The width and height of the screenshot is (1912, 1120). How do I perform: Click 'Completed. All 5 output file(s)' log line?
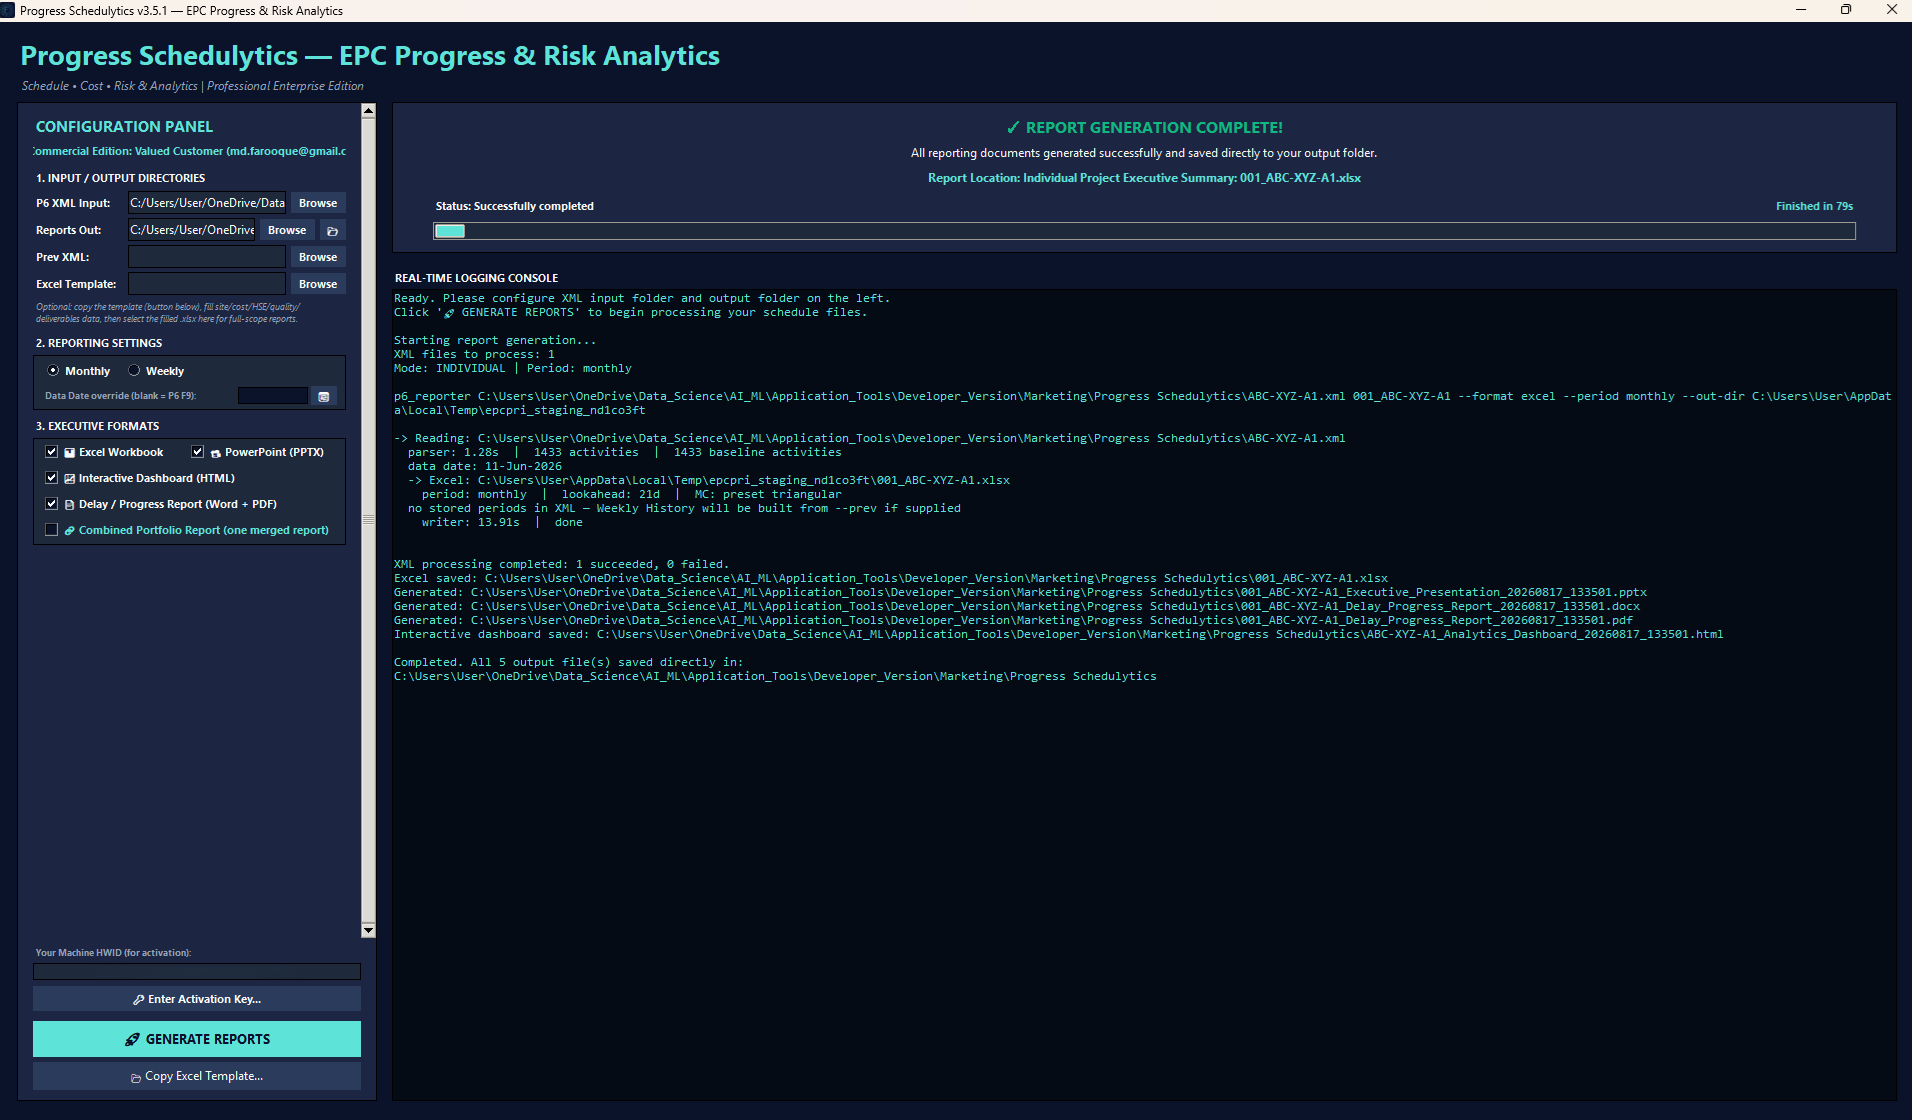pos(568,662)
